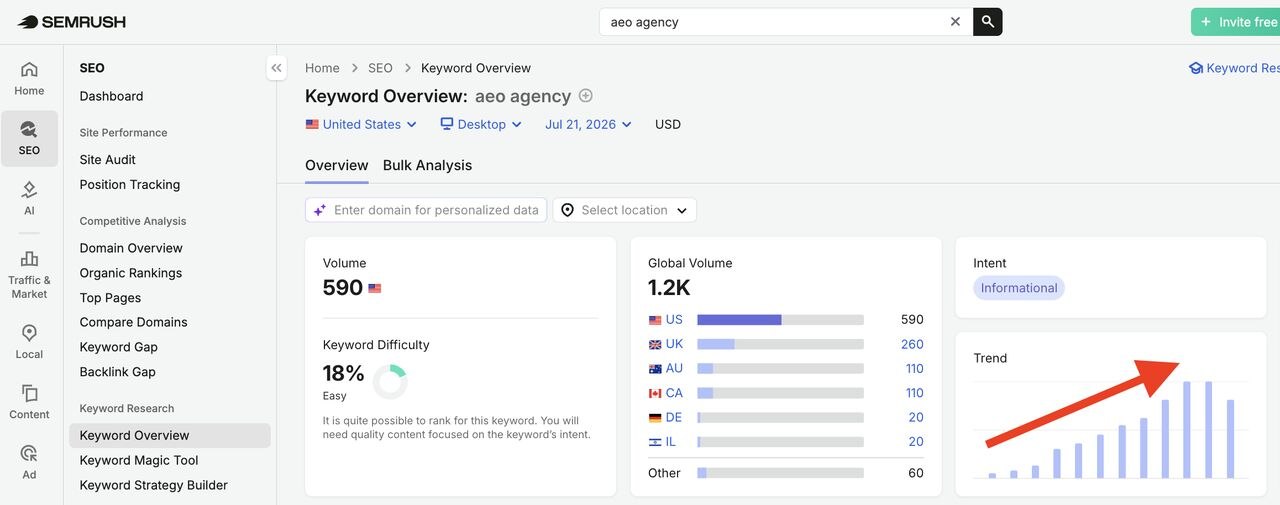Screen dimensions: 1280x505
Task: Open the Jul 21, 2026 date dropdown
Action: [x=588, y=124]
